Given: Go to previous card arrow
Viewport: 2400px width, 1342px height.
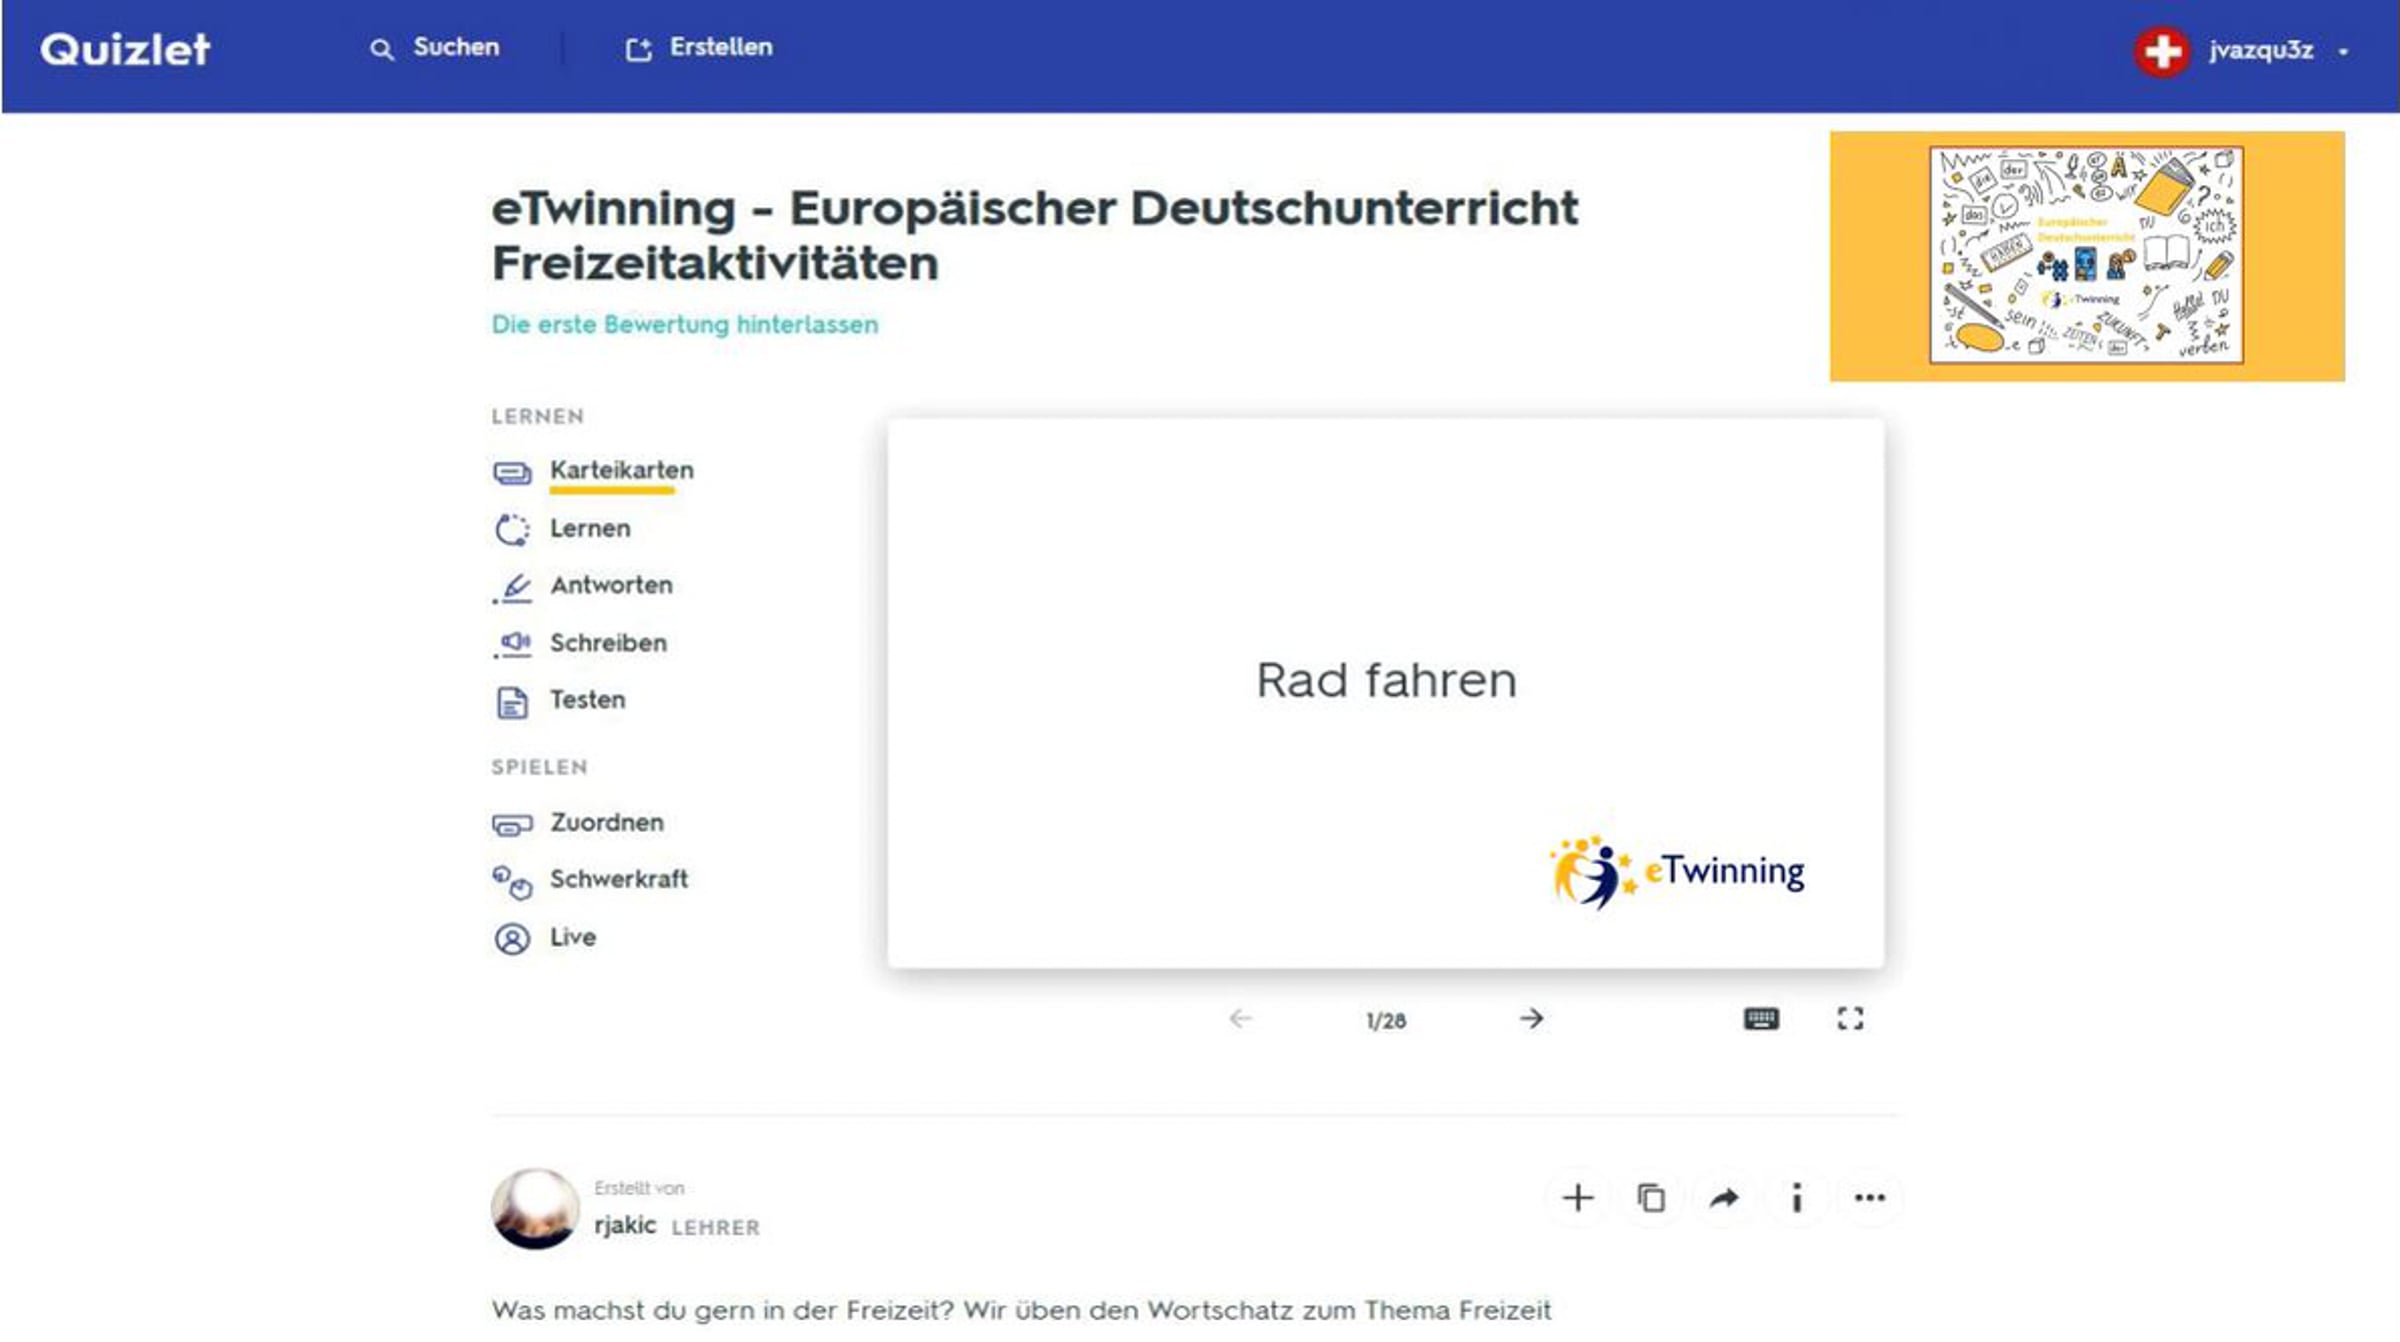Looking at the screenshot, I should pos(1240,1019).
